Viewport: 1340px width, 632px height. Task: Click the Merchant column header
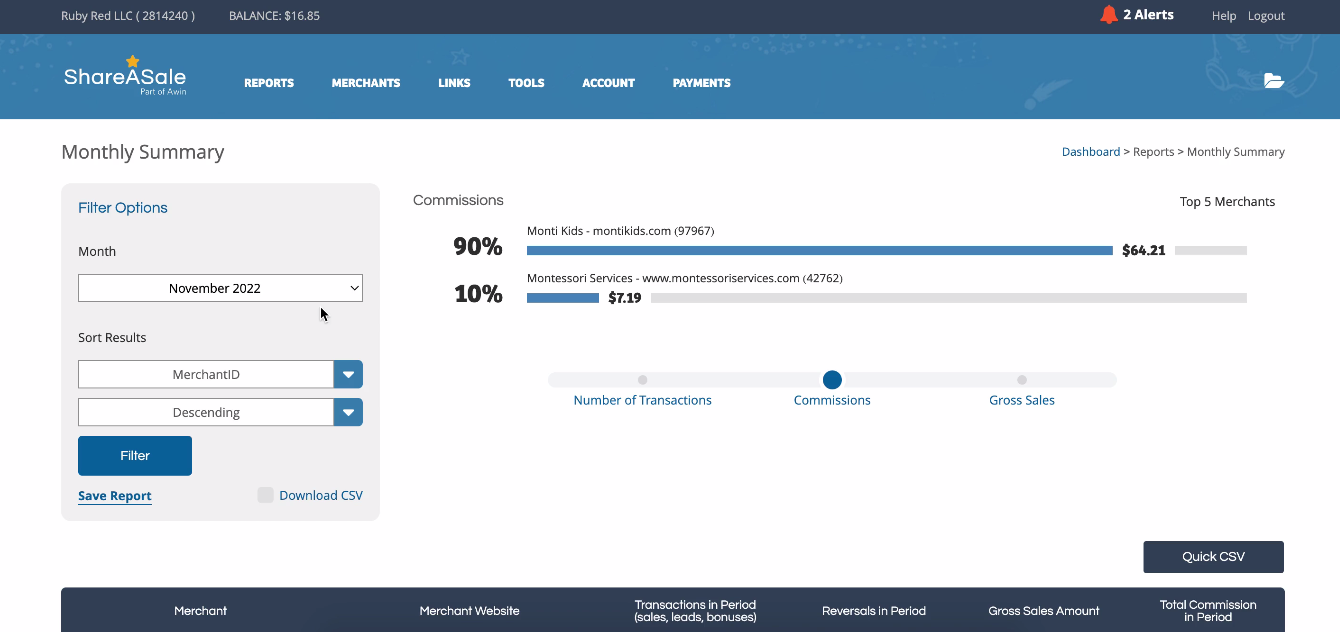pos(201,611)
